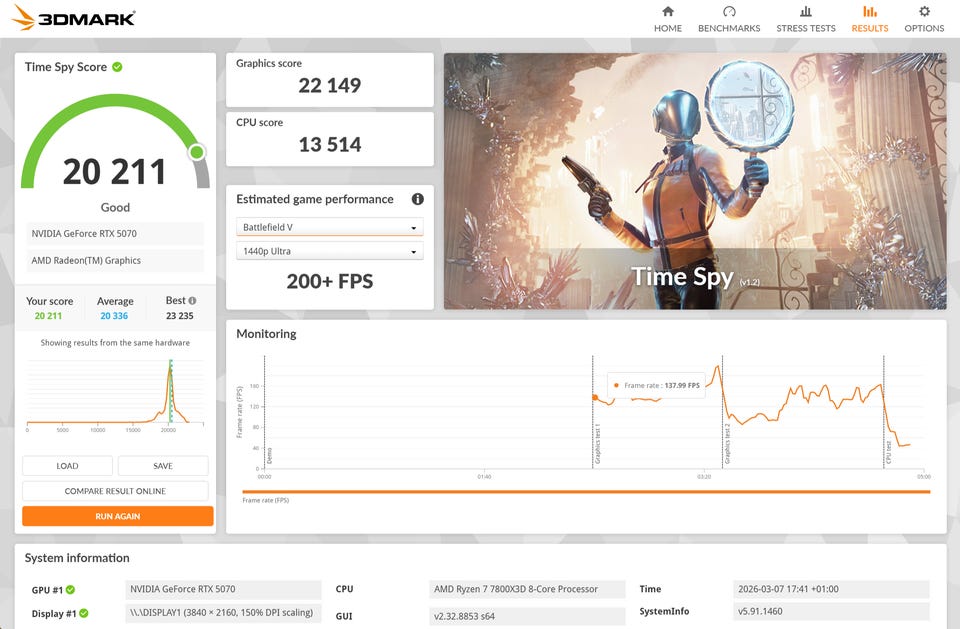Click the 200+ FPS estimate

(329, 281)
